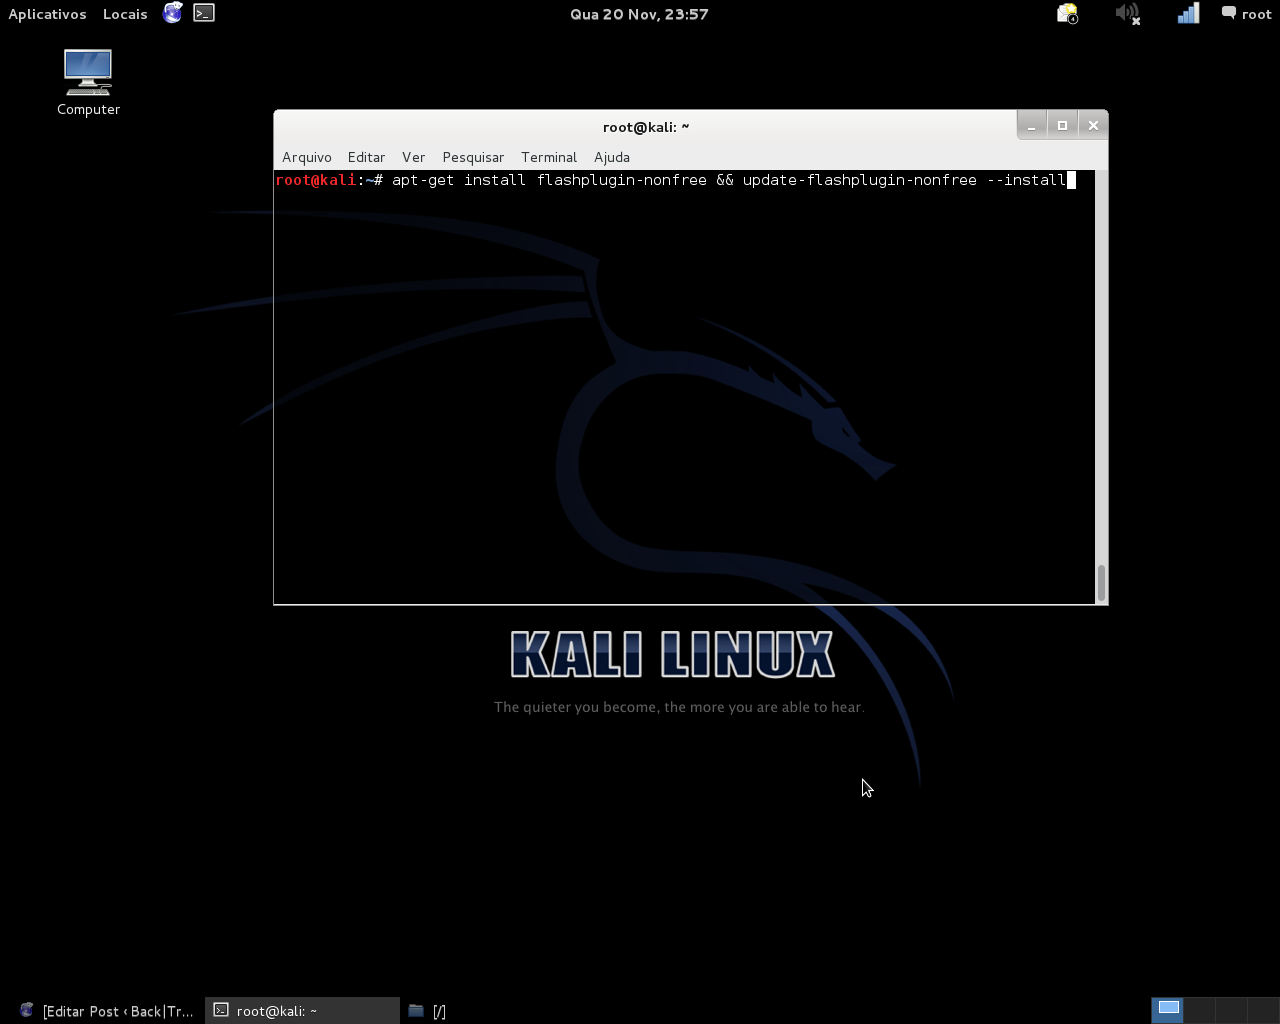The height and width of the screenshot is (1024, 1280).
Task: Minimize the root@kali terminal window
Action: (1032, 125)
